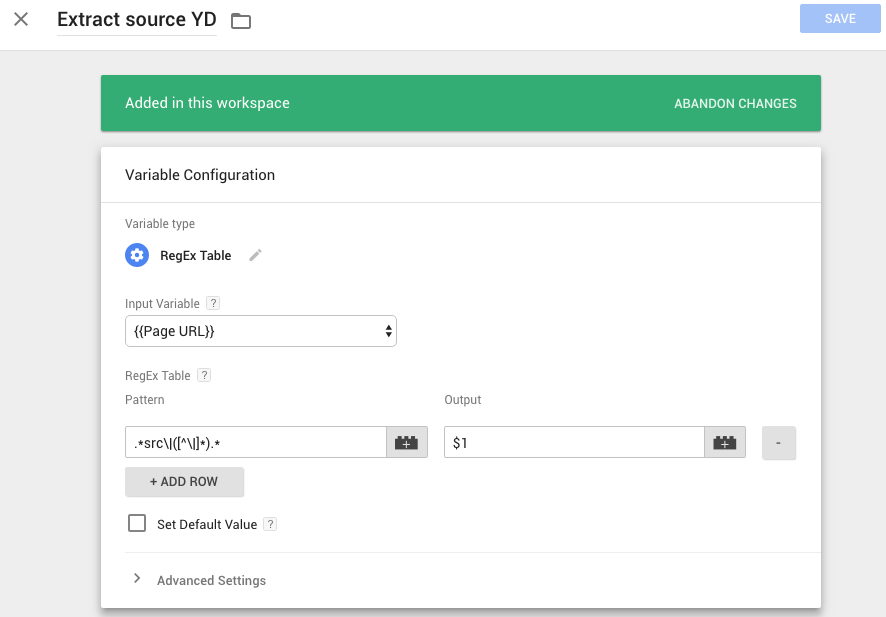Click ABANDON CHANGES in the green banner
The width and height of the screenshot is (886, 617).
pyautogui.click(x=735, y=103)
